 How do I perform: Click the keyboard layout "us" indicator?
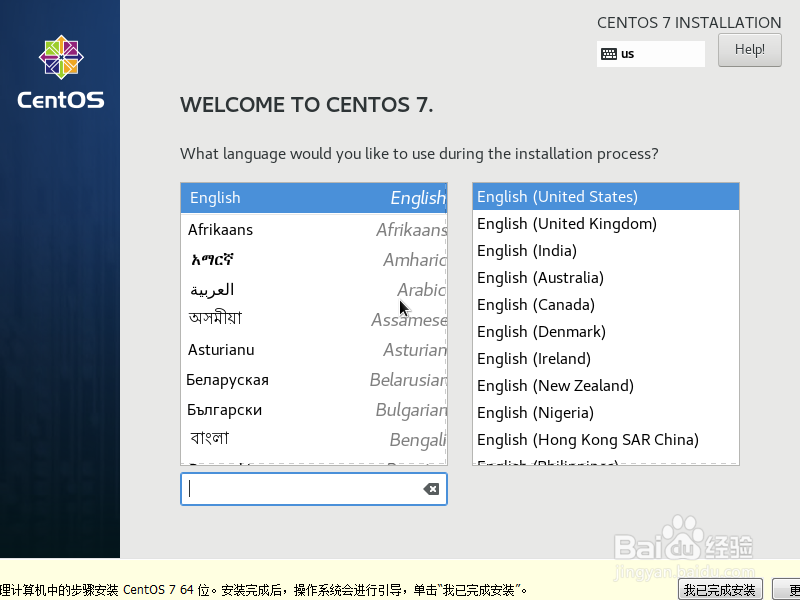click(x=651, y=53)
